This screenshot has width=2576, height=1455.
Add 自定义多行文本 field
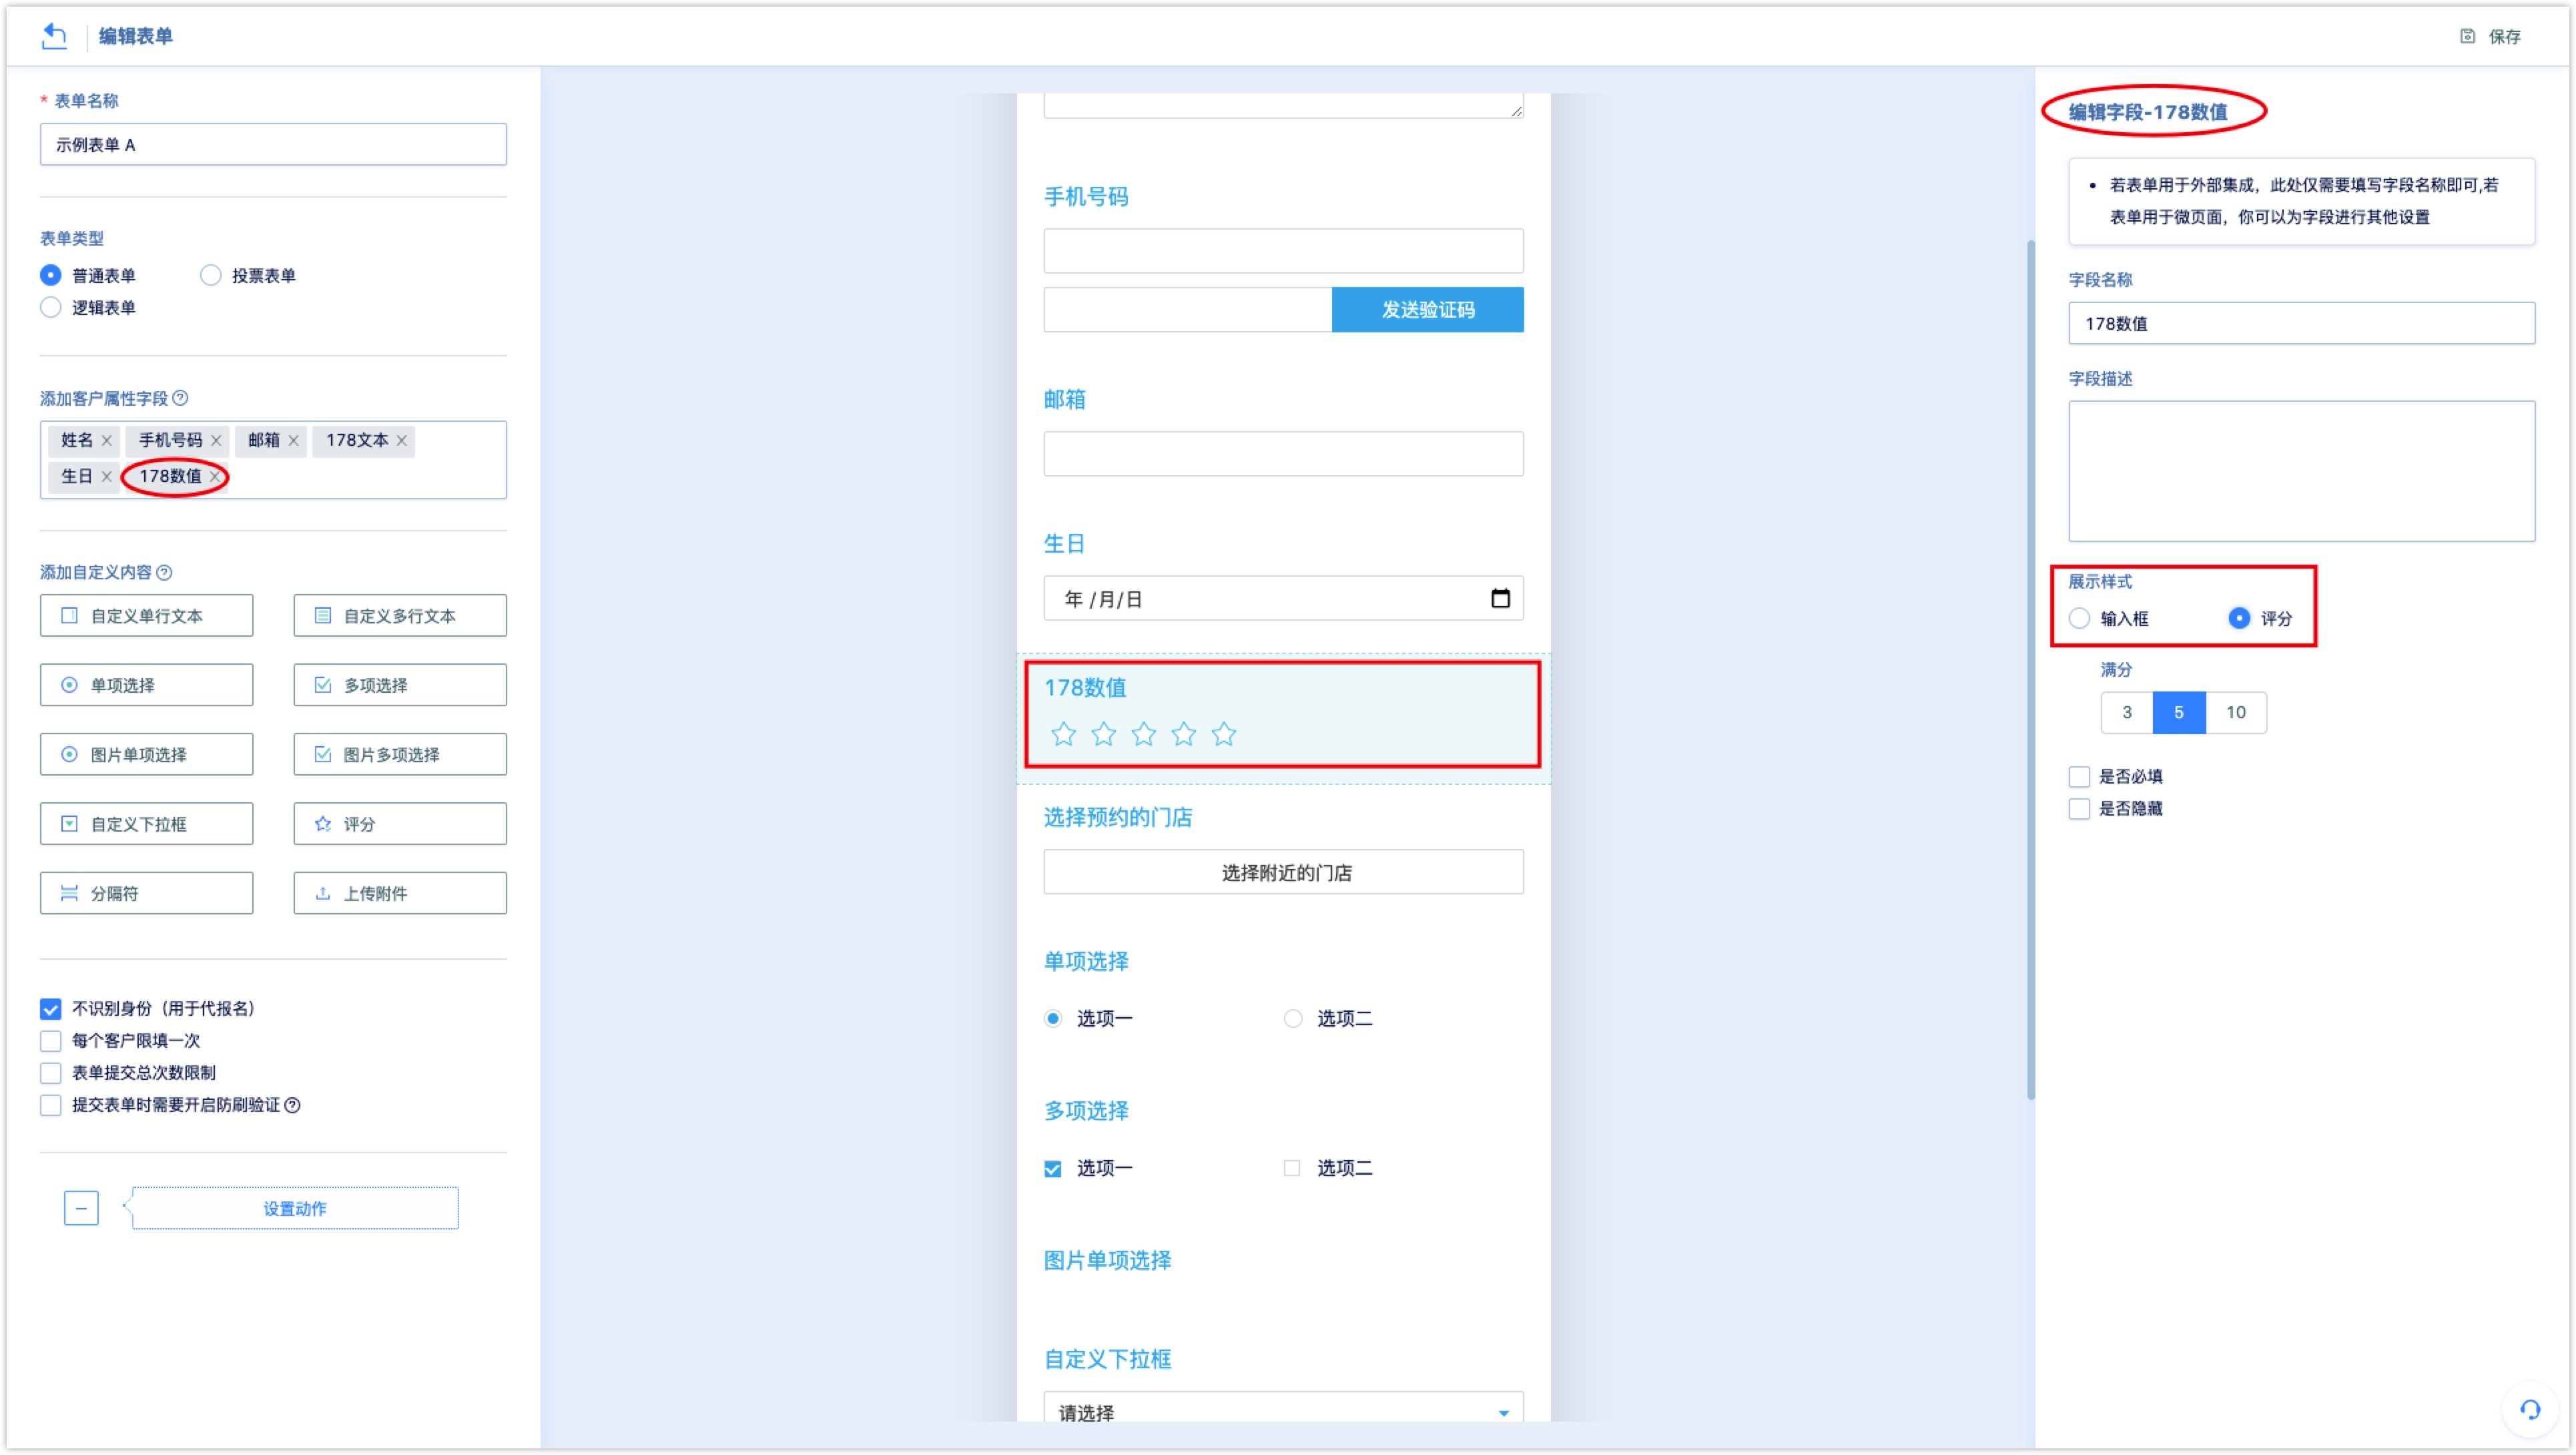pos(399,615)
